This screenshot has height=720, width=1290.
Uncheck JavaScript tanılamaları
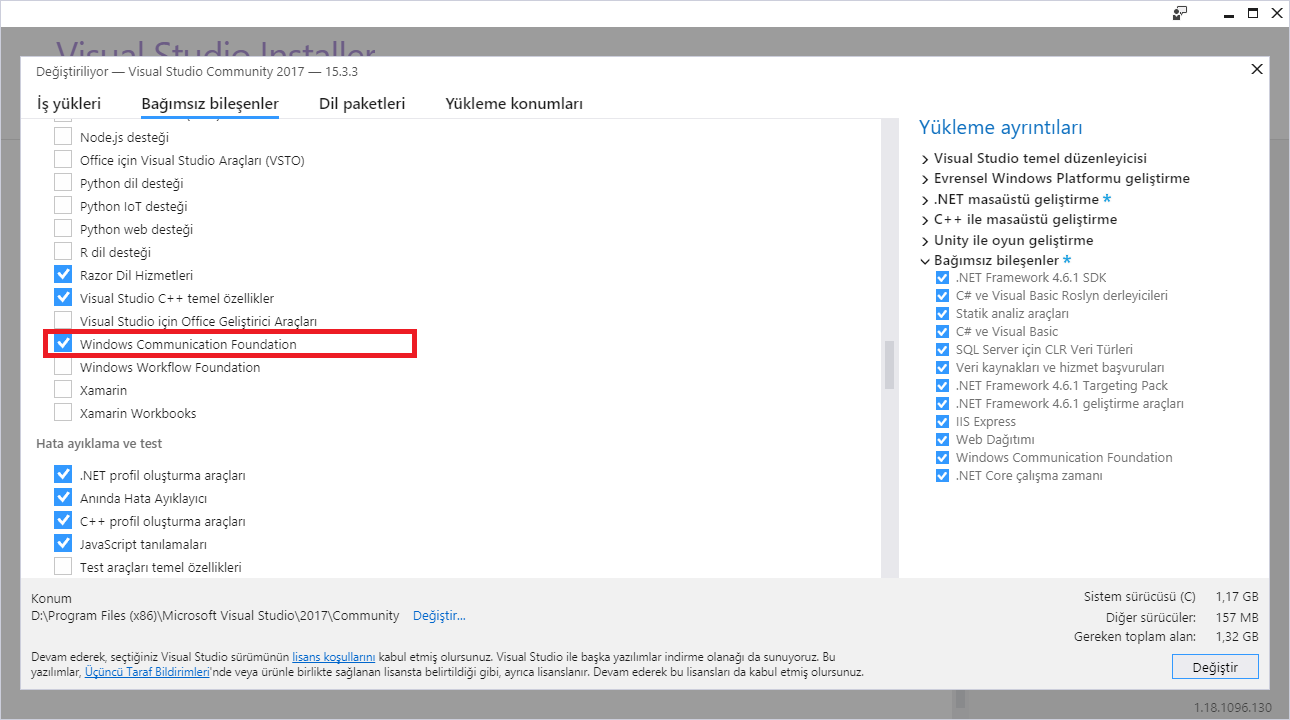coord(63,544)
